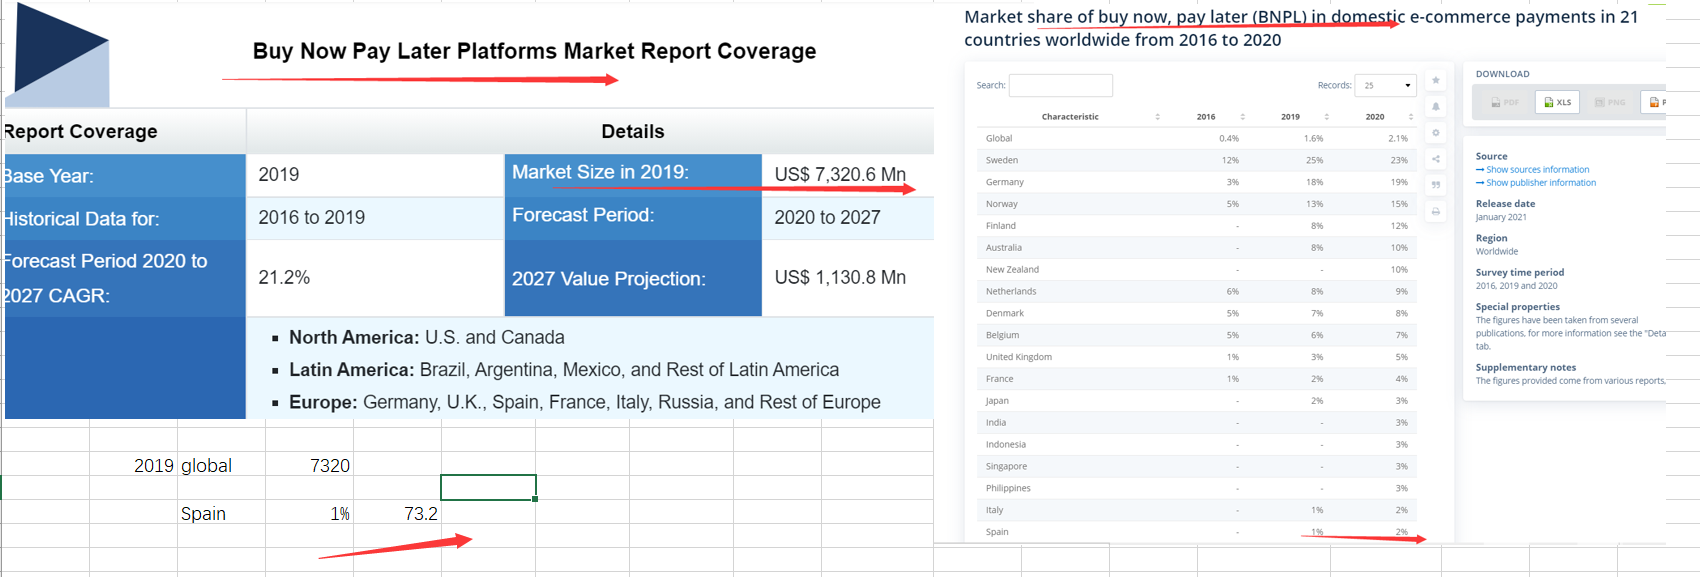Click the bell alert icon beside the table
Image resolution: width=1700 pixels, height=577 pixels.
click(x=1436, y=106)
